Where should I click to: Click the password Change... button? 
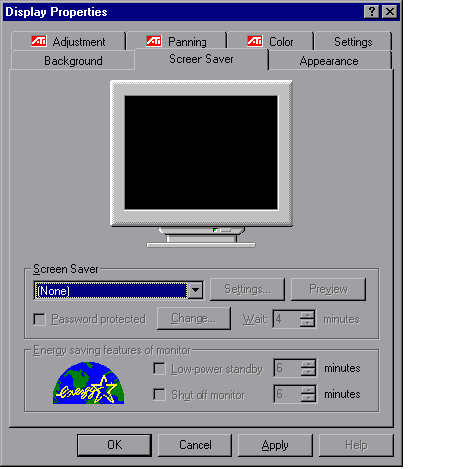(194, 318)
